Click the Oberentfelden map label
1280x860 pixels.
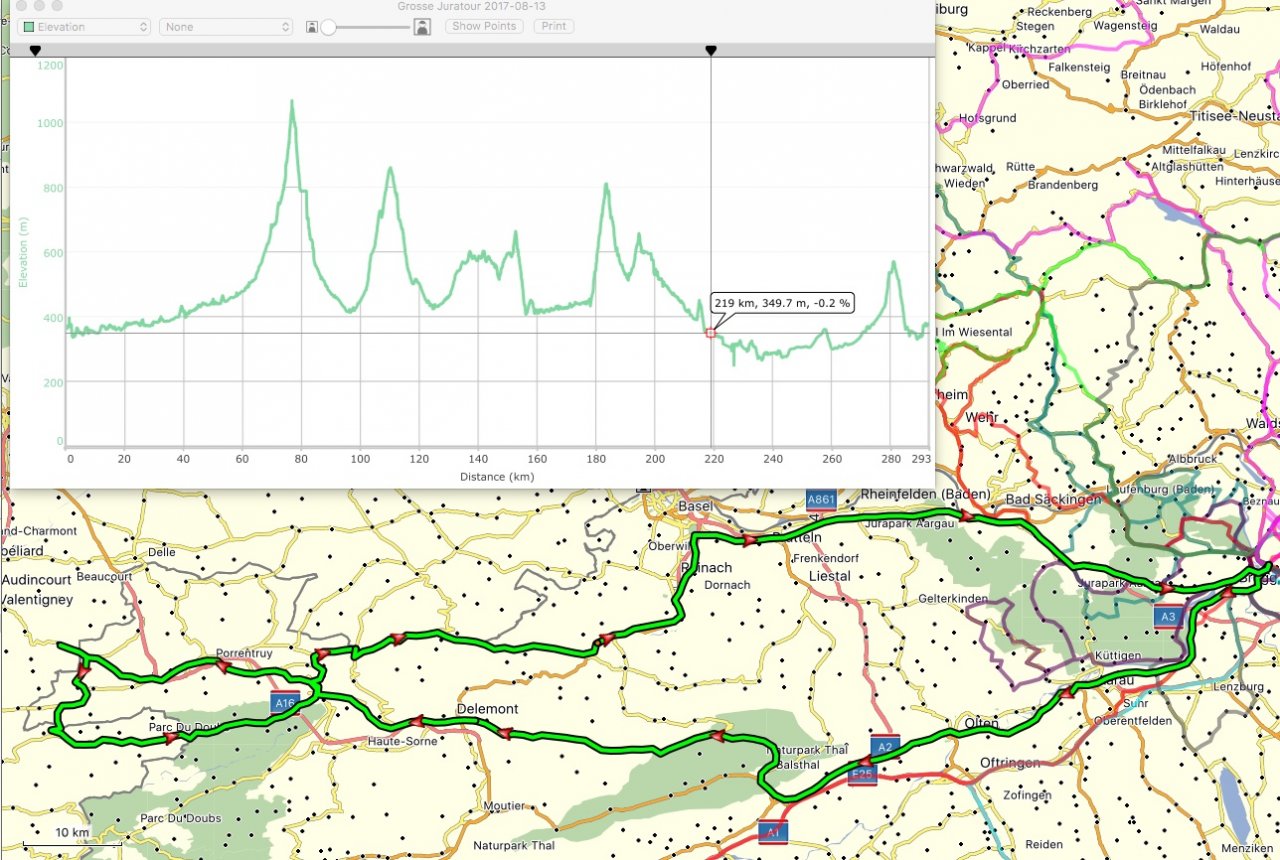[x=1132, y=720]
